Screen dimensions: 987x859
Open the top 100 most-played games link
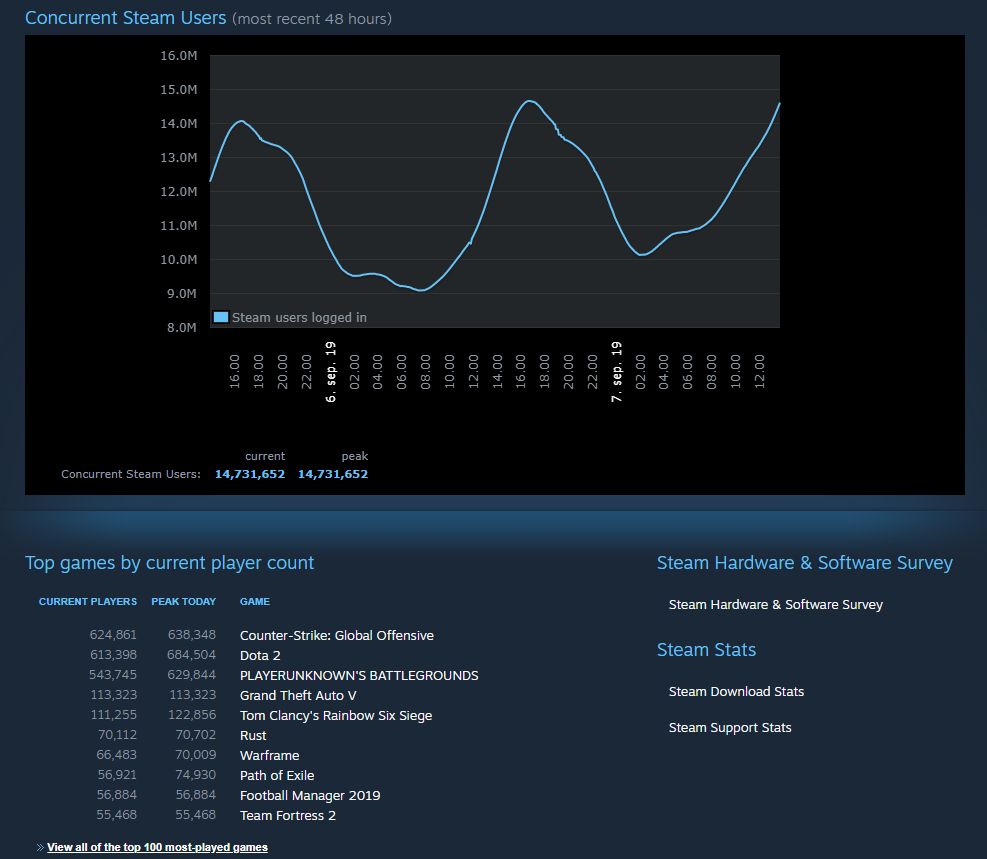(157, 847)
